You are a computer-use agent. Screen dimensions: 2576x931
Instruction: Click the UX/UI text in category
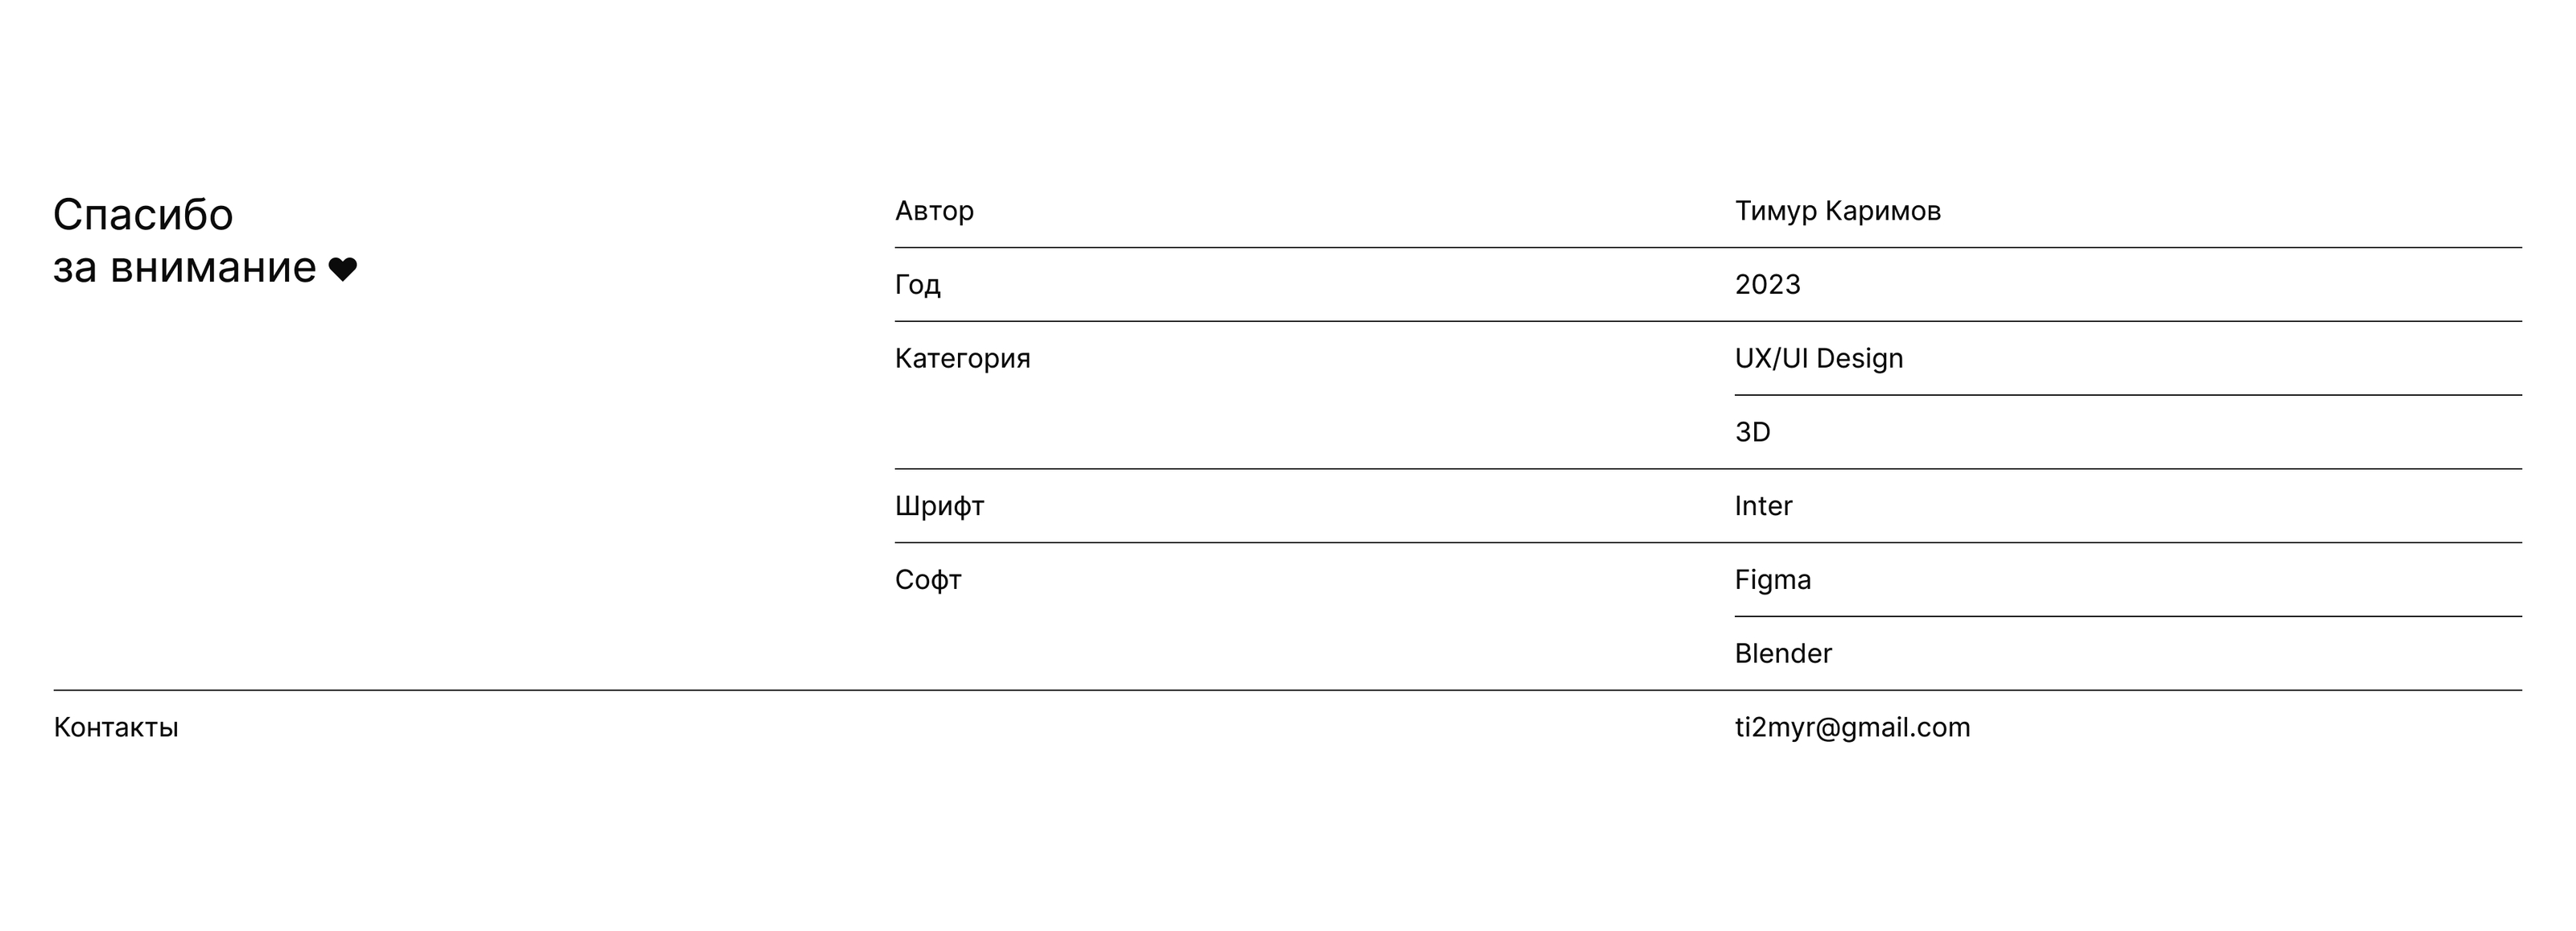(1771, 359)
